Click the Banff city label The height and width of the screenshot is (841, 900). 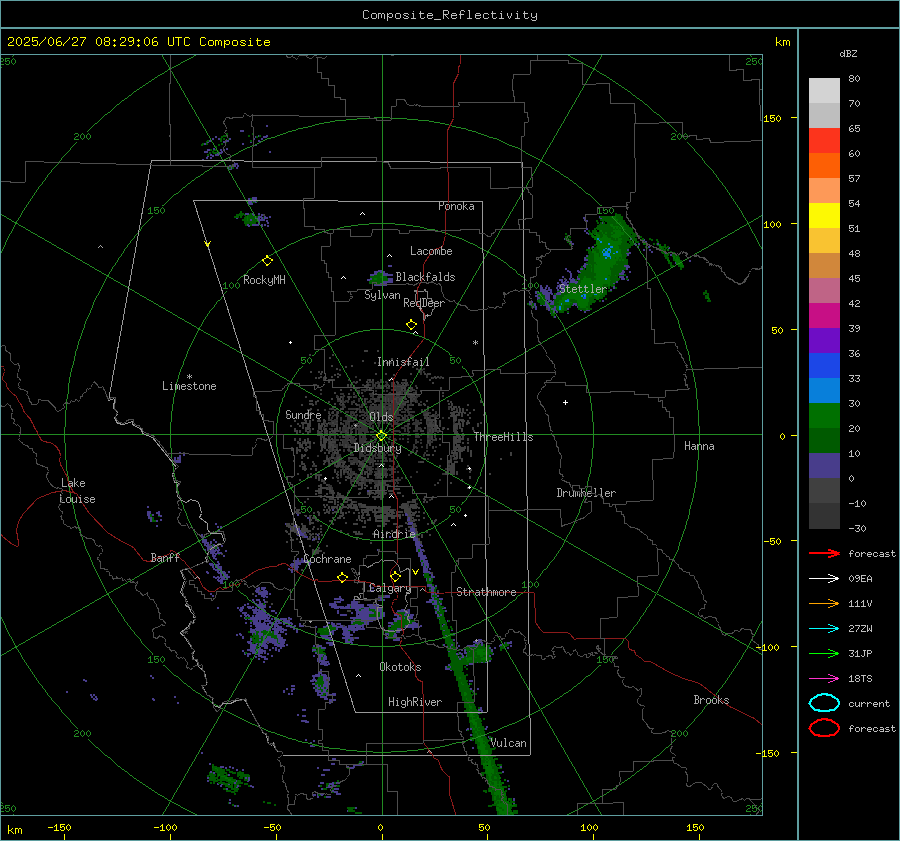tap(165, 557)
